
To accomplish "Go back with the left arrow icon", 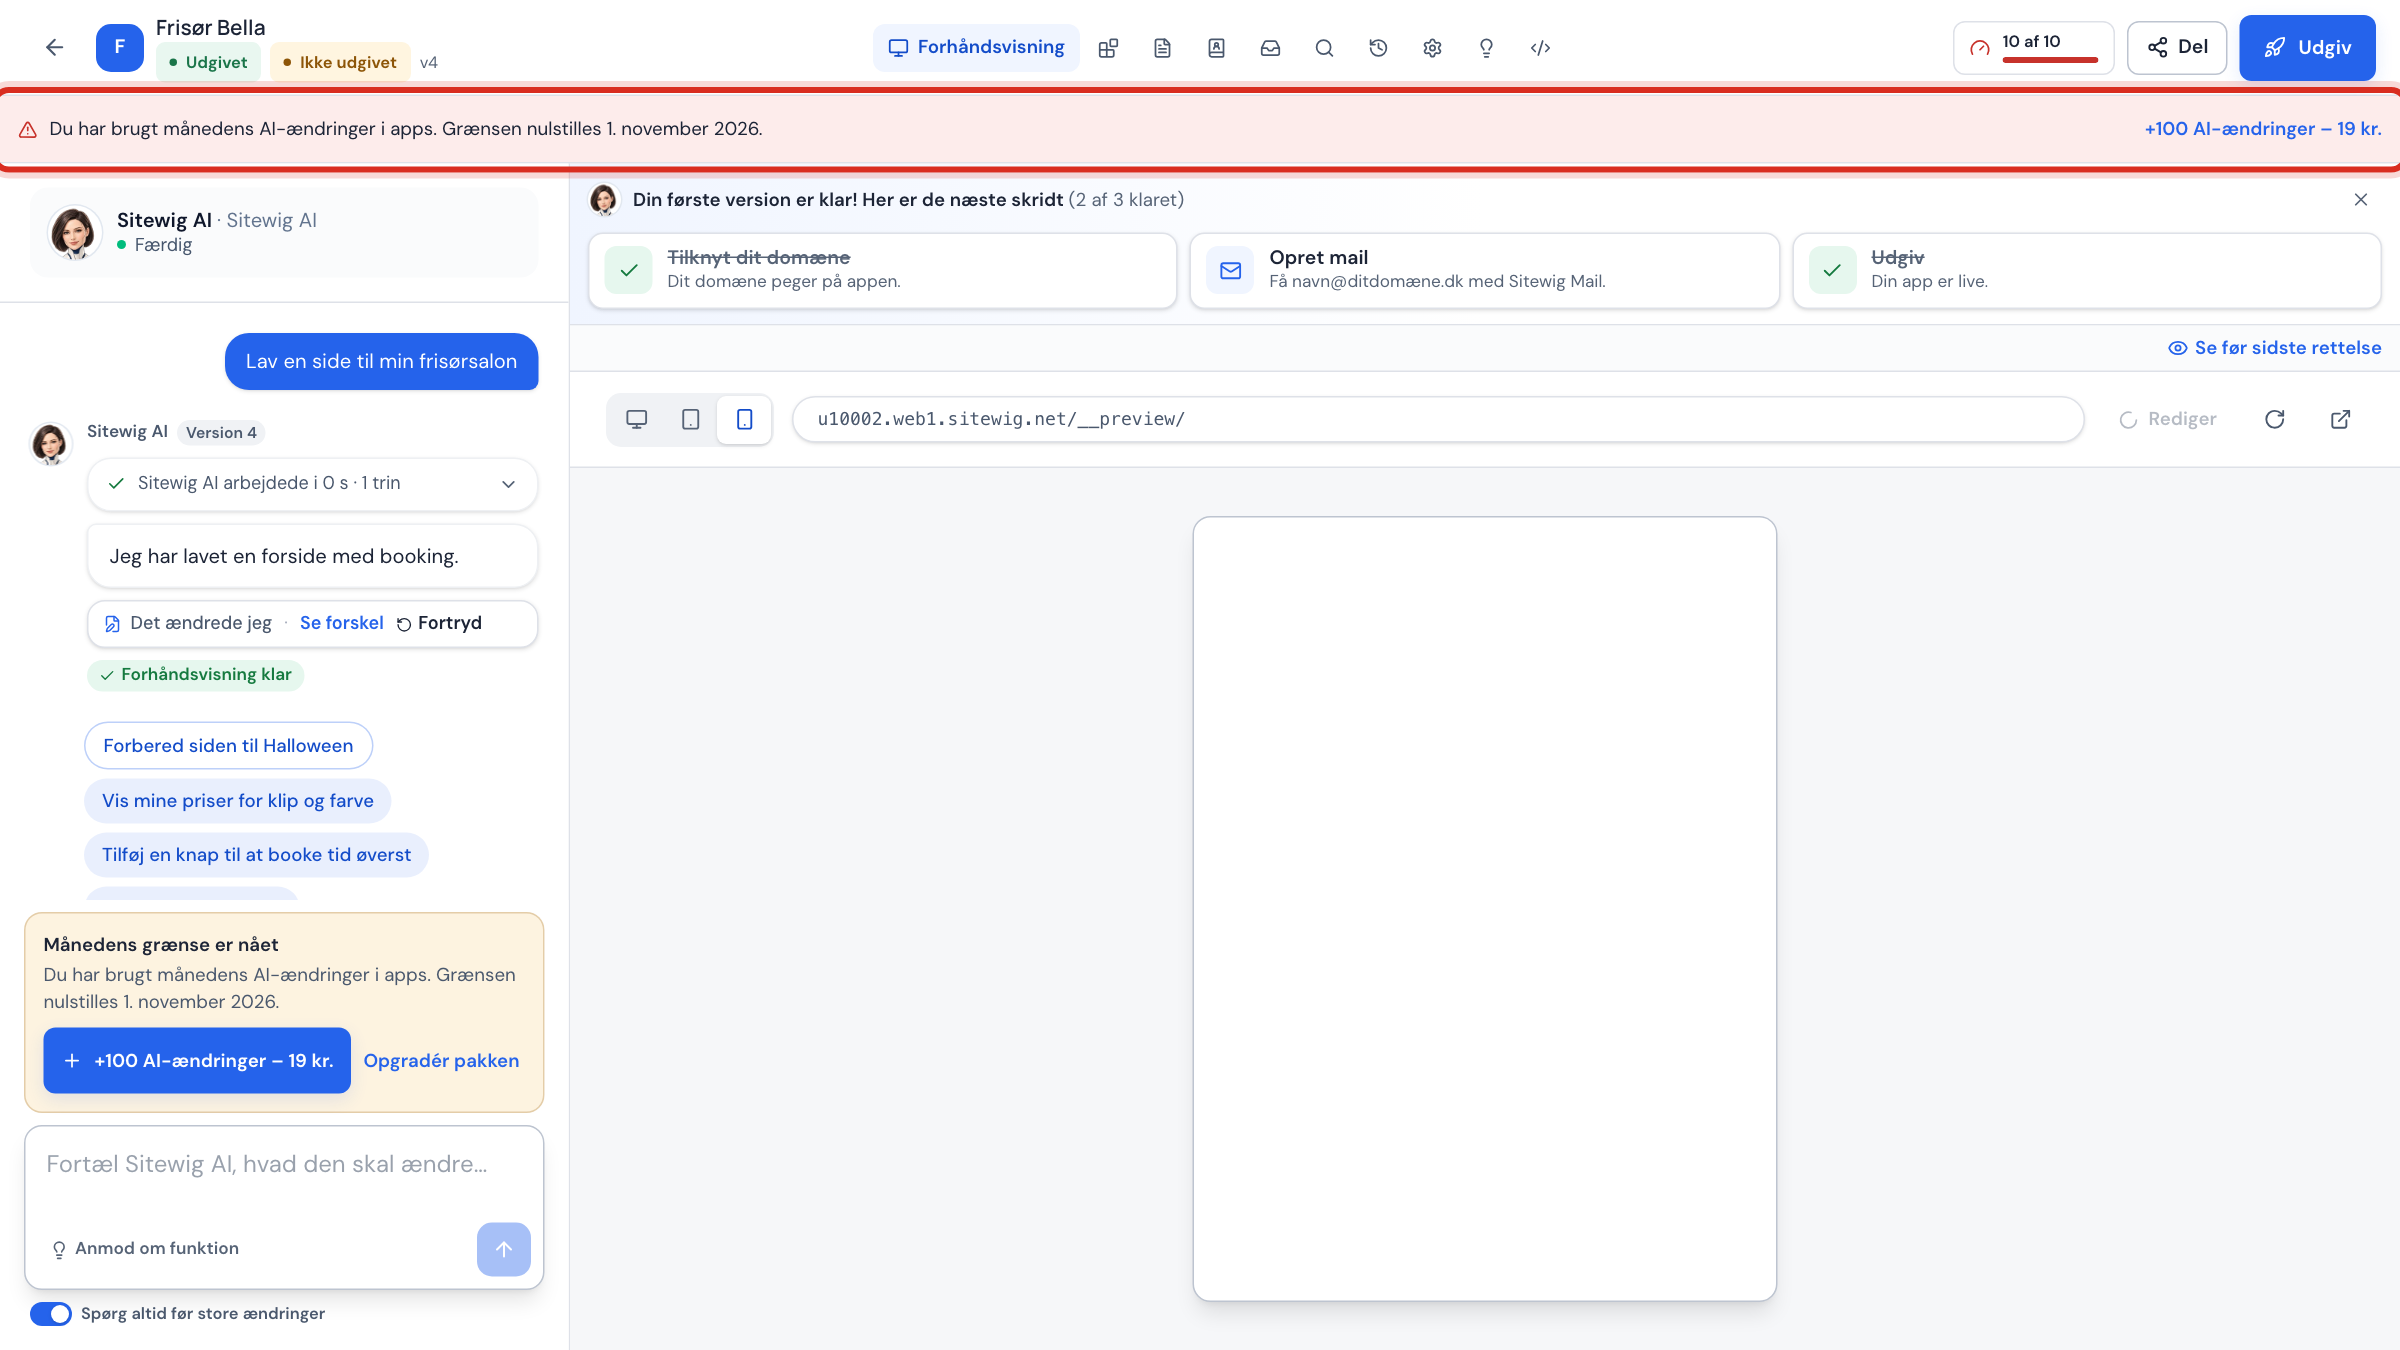I will (54, 47).
